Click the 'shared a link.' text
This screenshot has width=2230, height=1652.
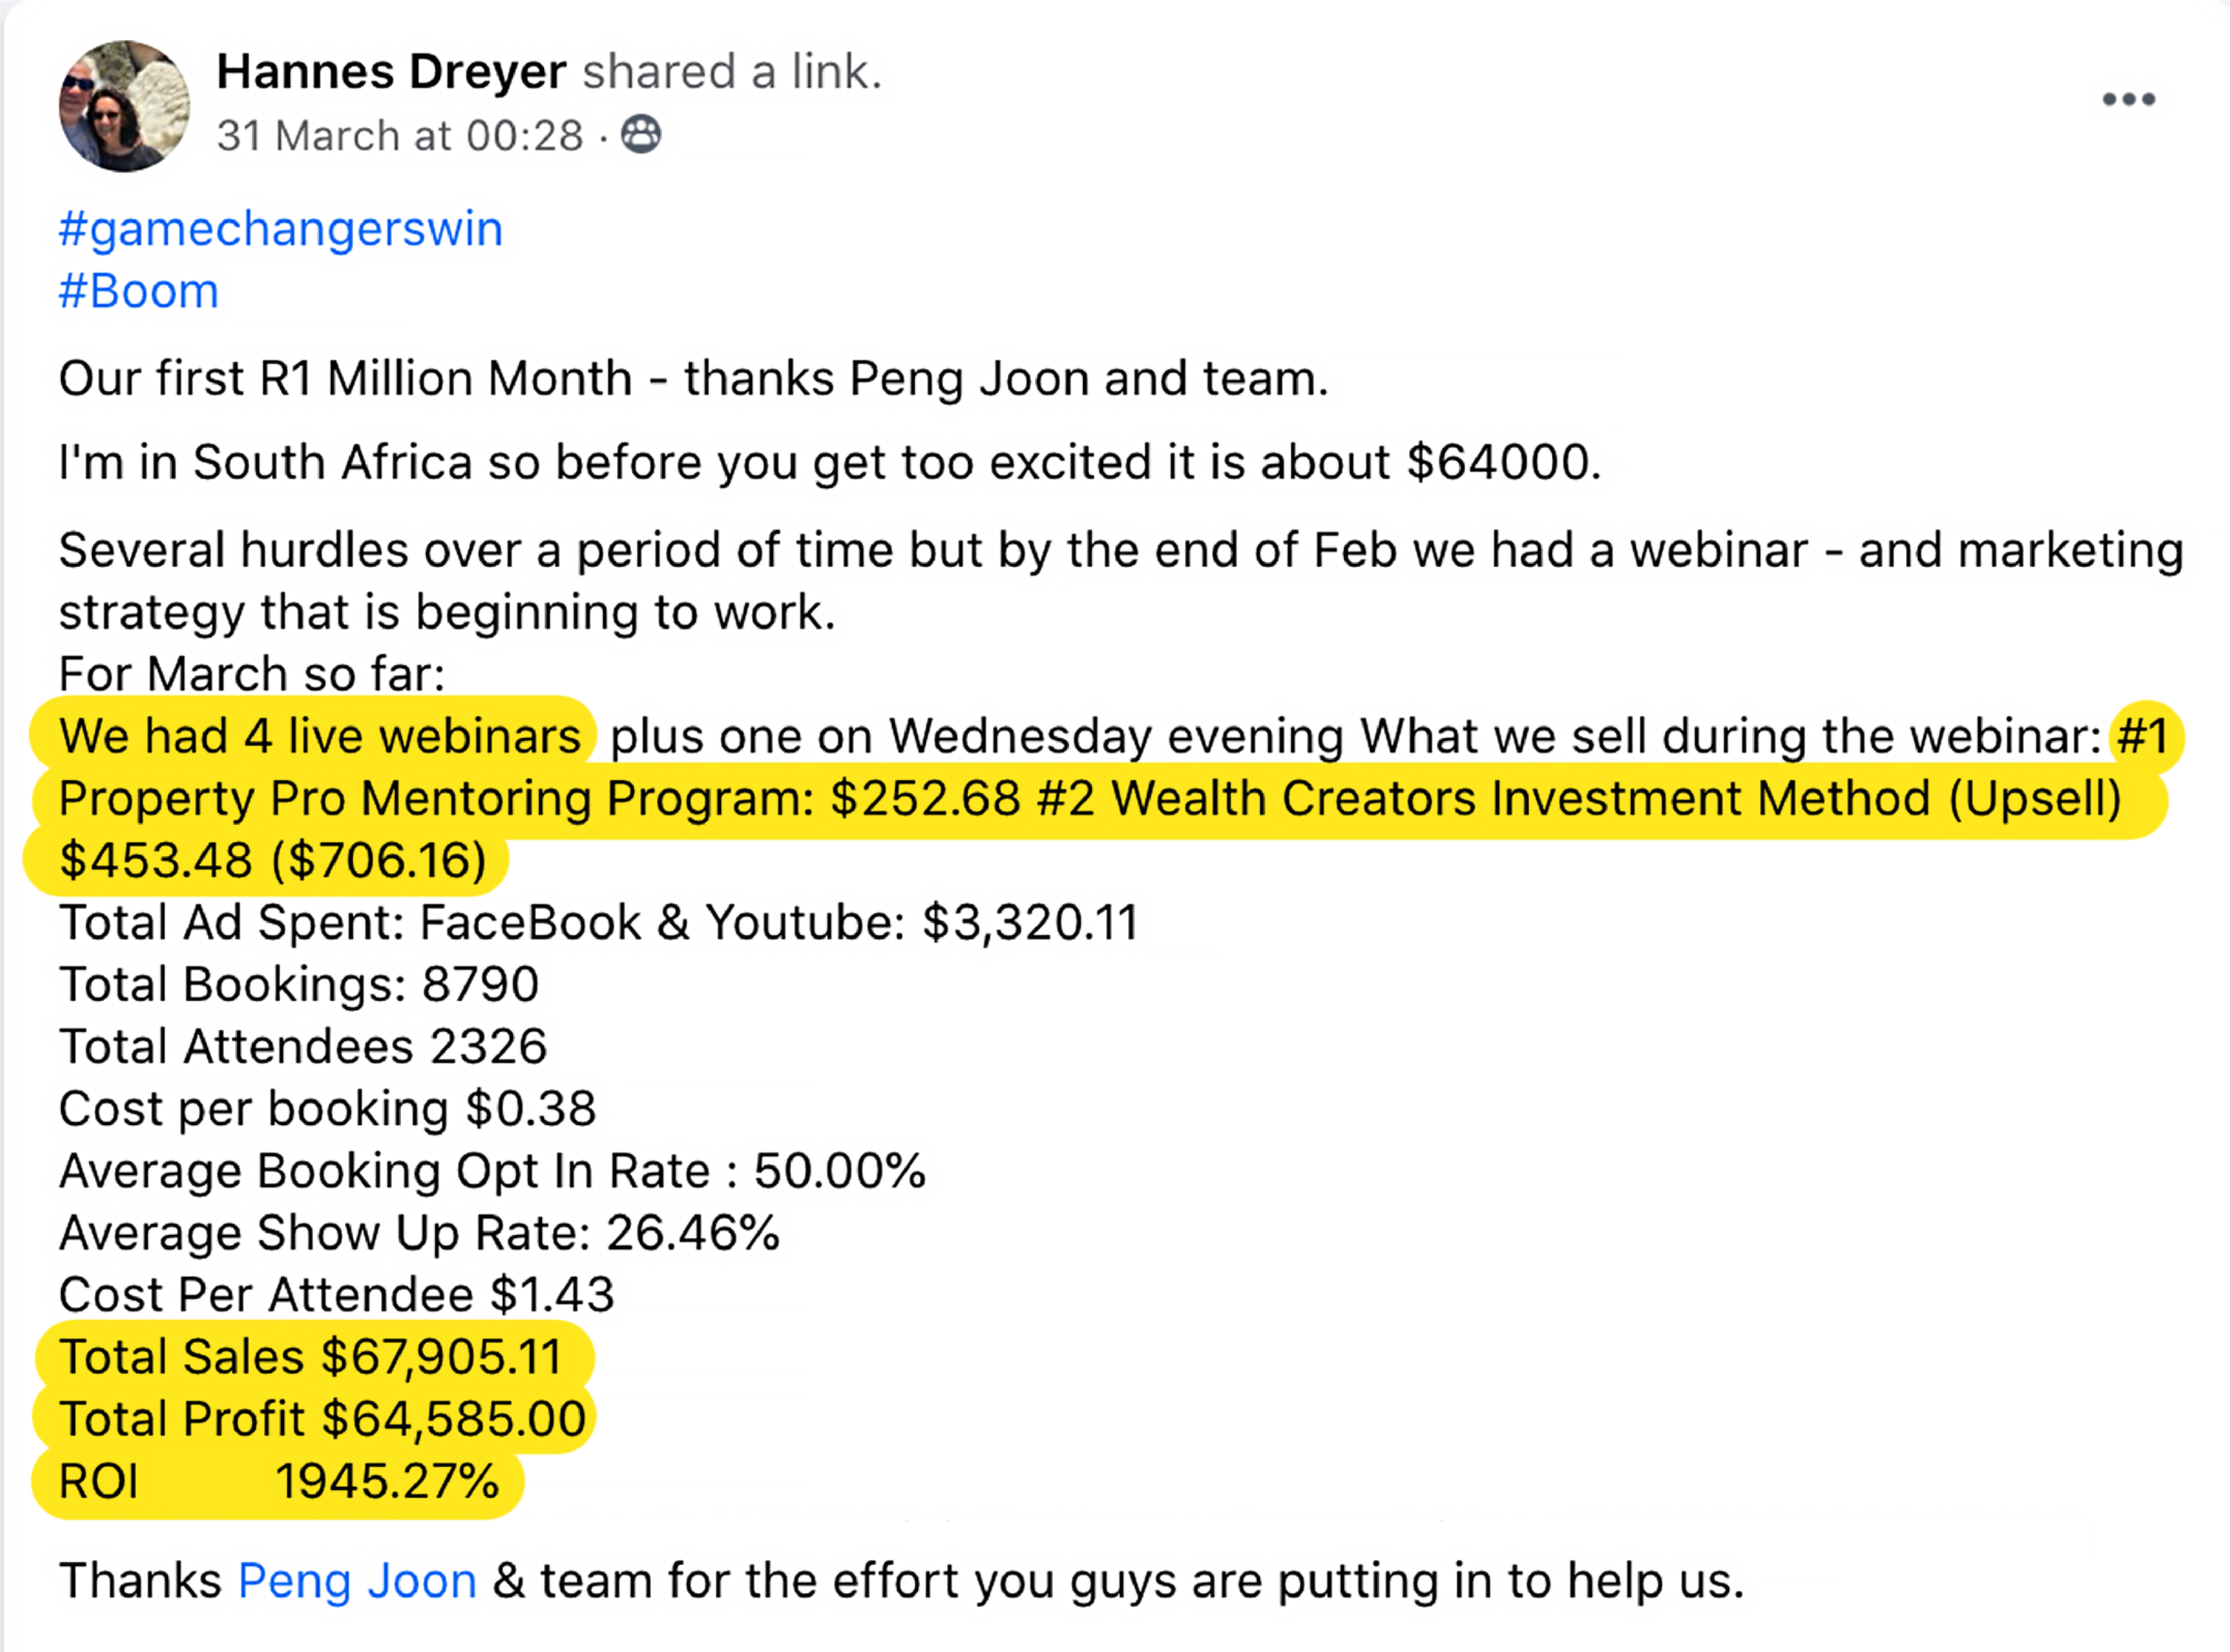point(732,72)
